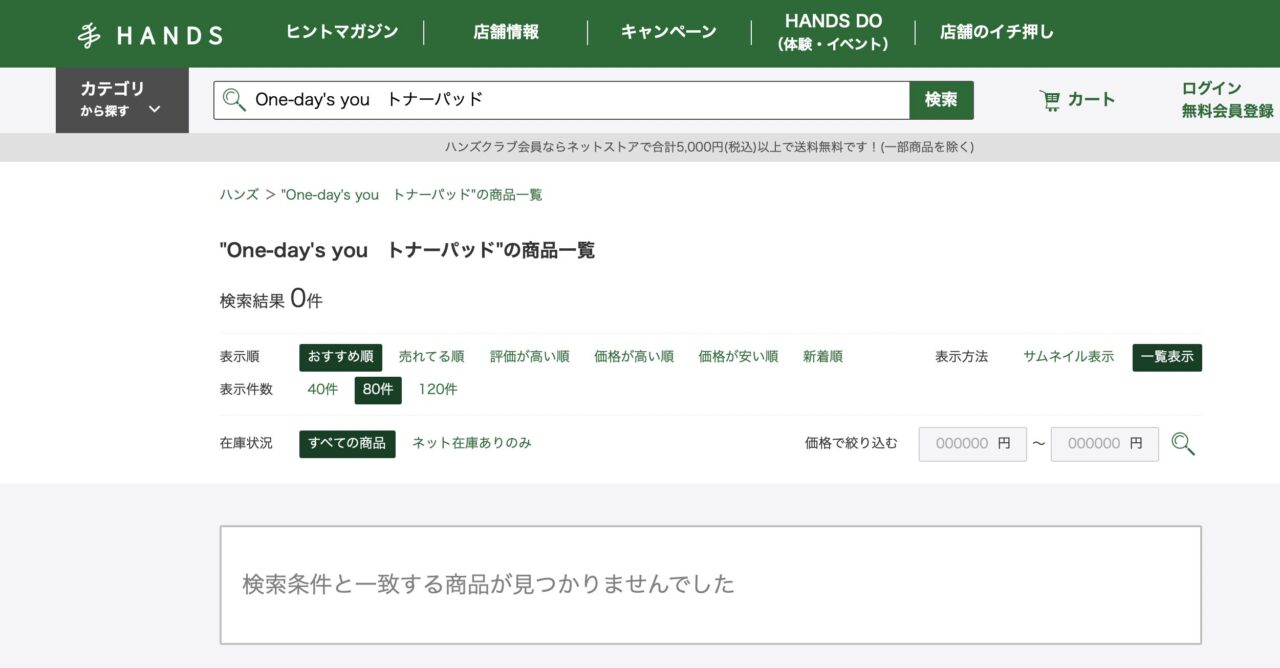
Task: Show 80件 per page
Action: (x=378, y=390)
